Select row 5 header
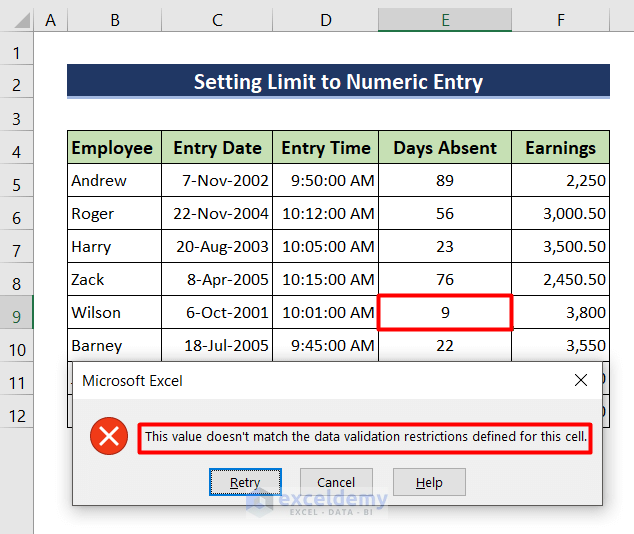Screen dimensions: 634x534 [x=17, y=181]
